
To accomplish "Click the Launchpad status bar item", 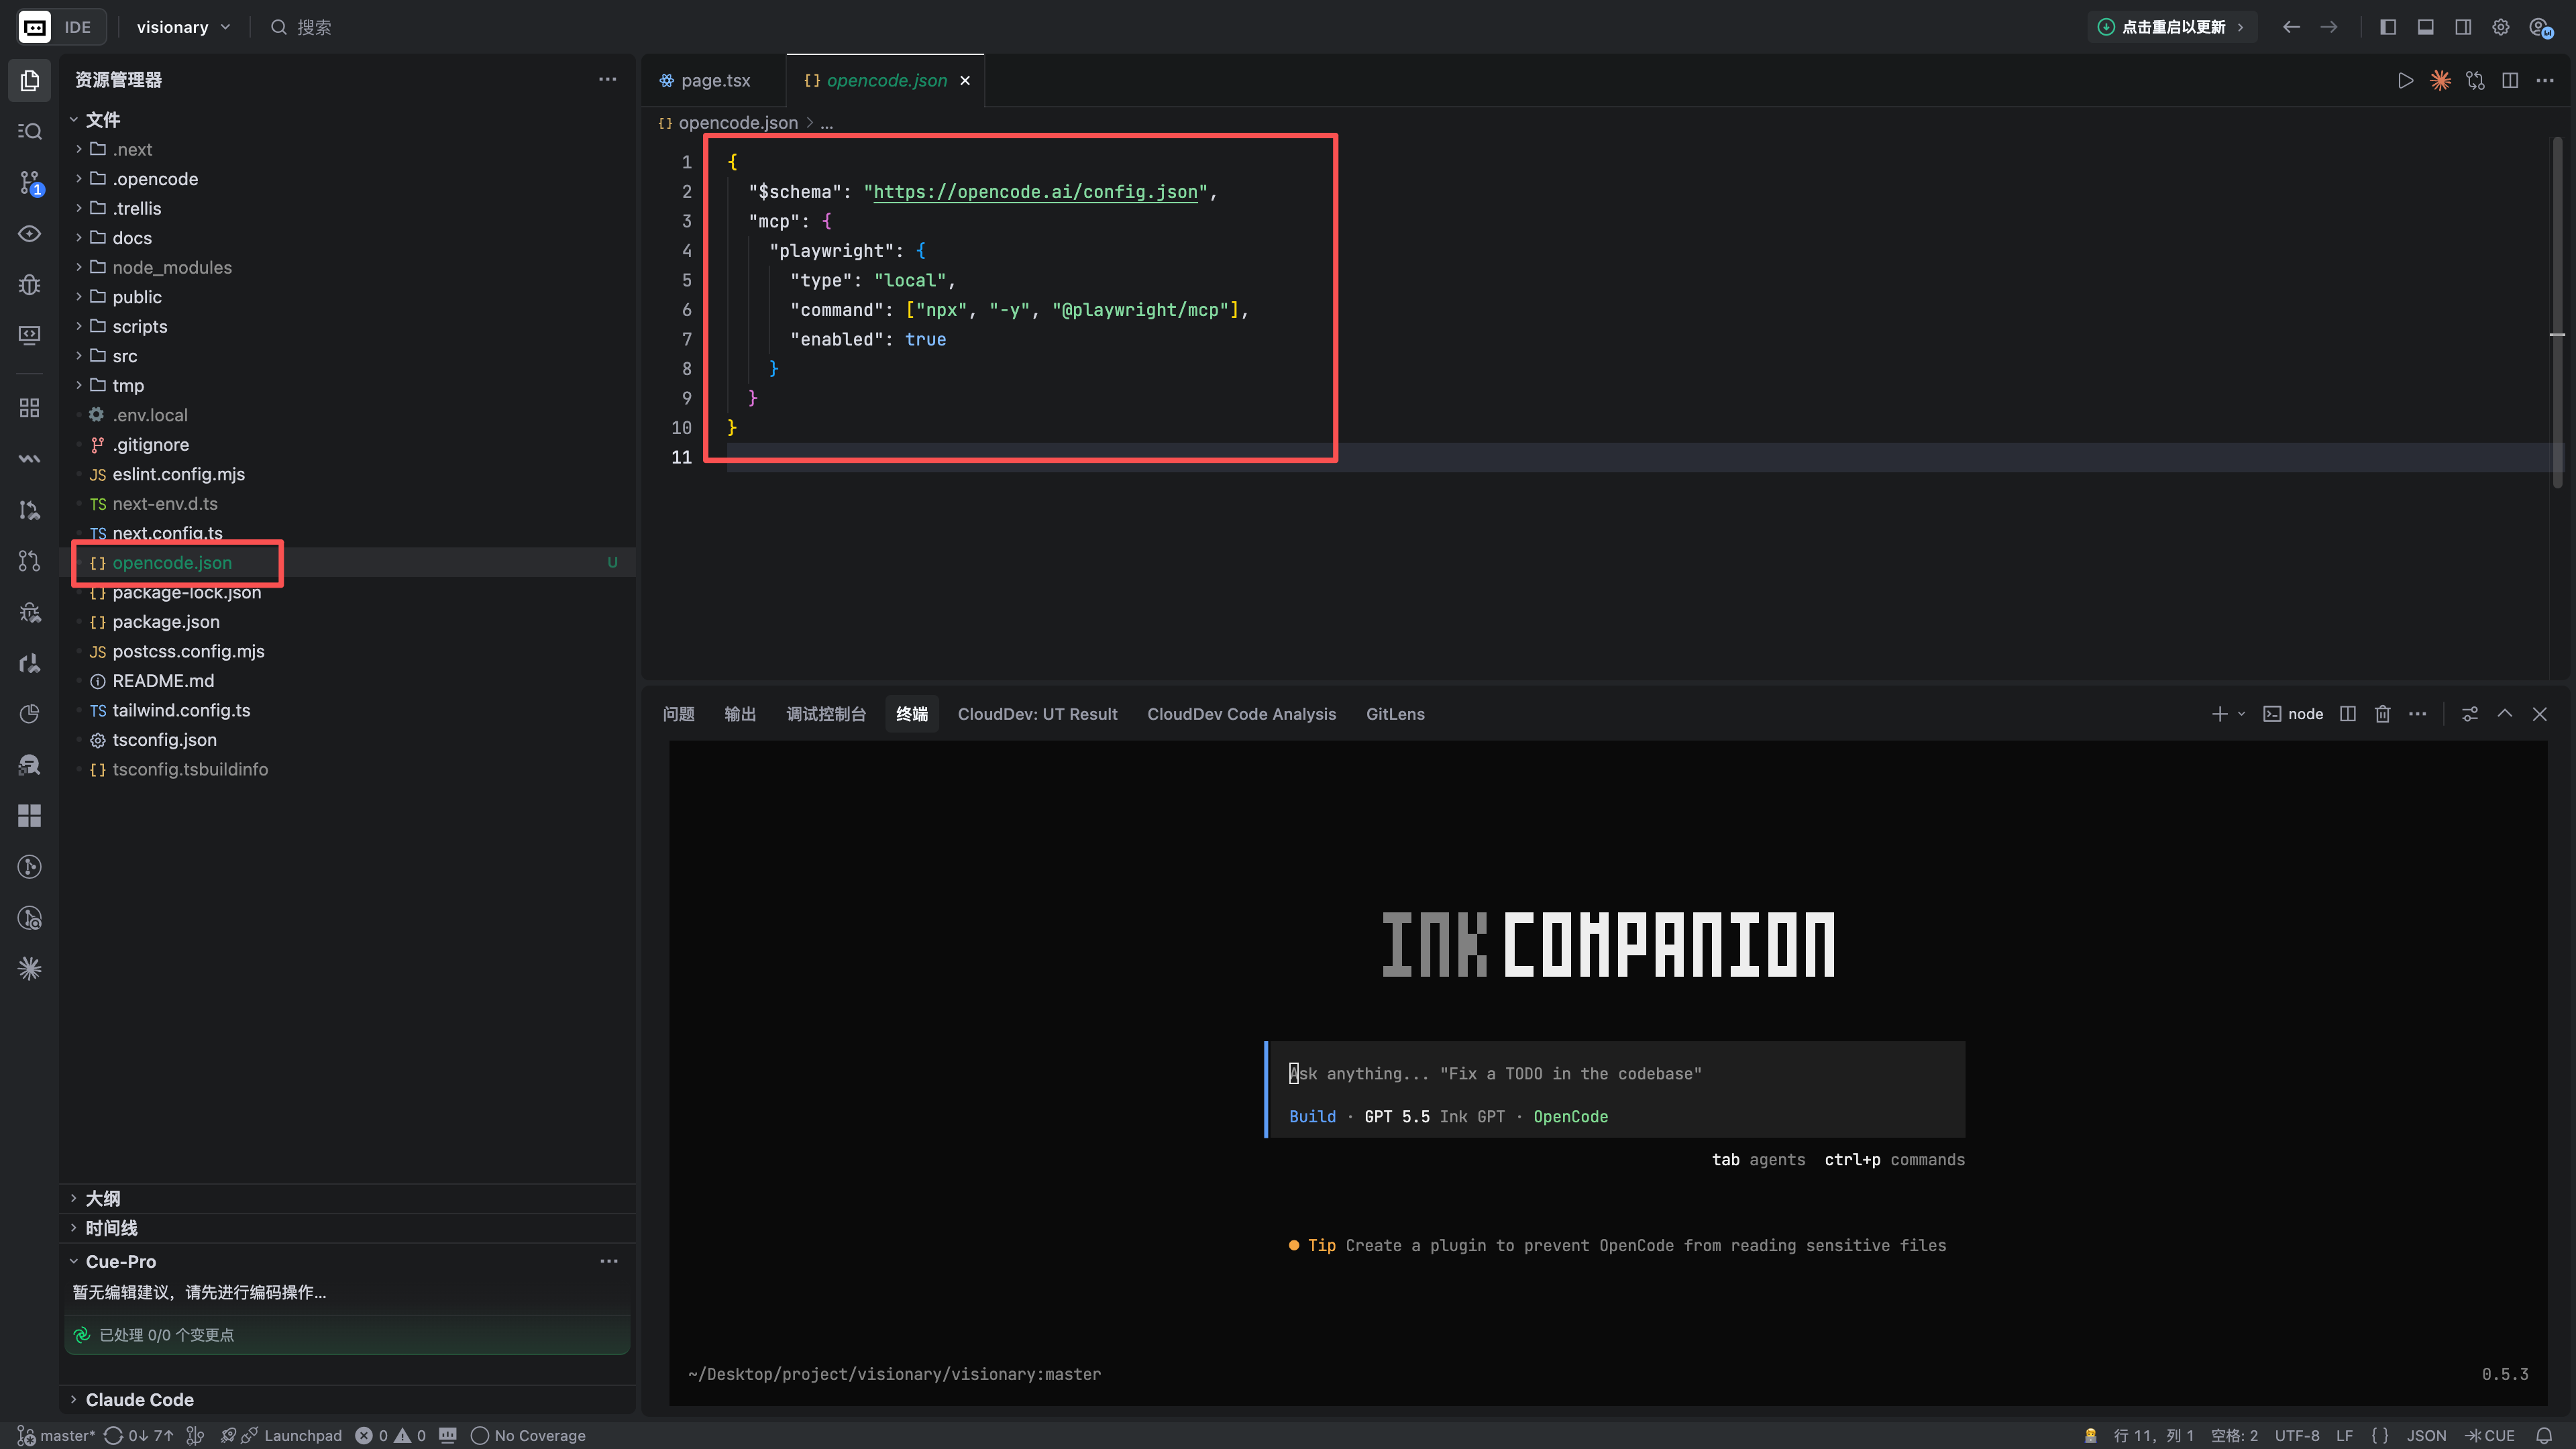I will tap(291, 1435).
